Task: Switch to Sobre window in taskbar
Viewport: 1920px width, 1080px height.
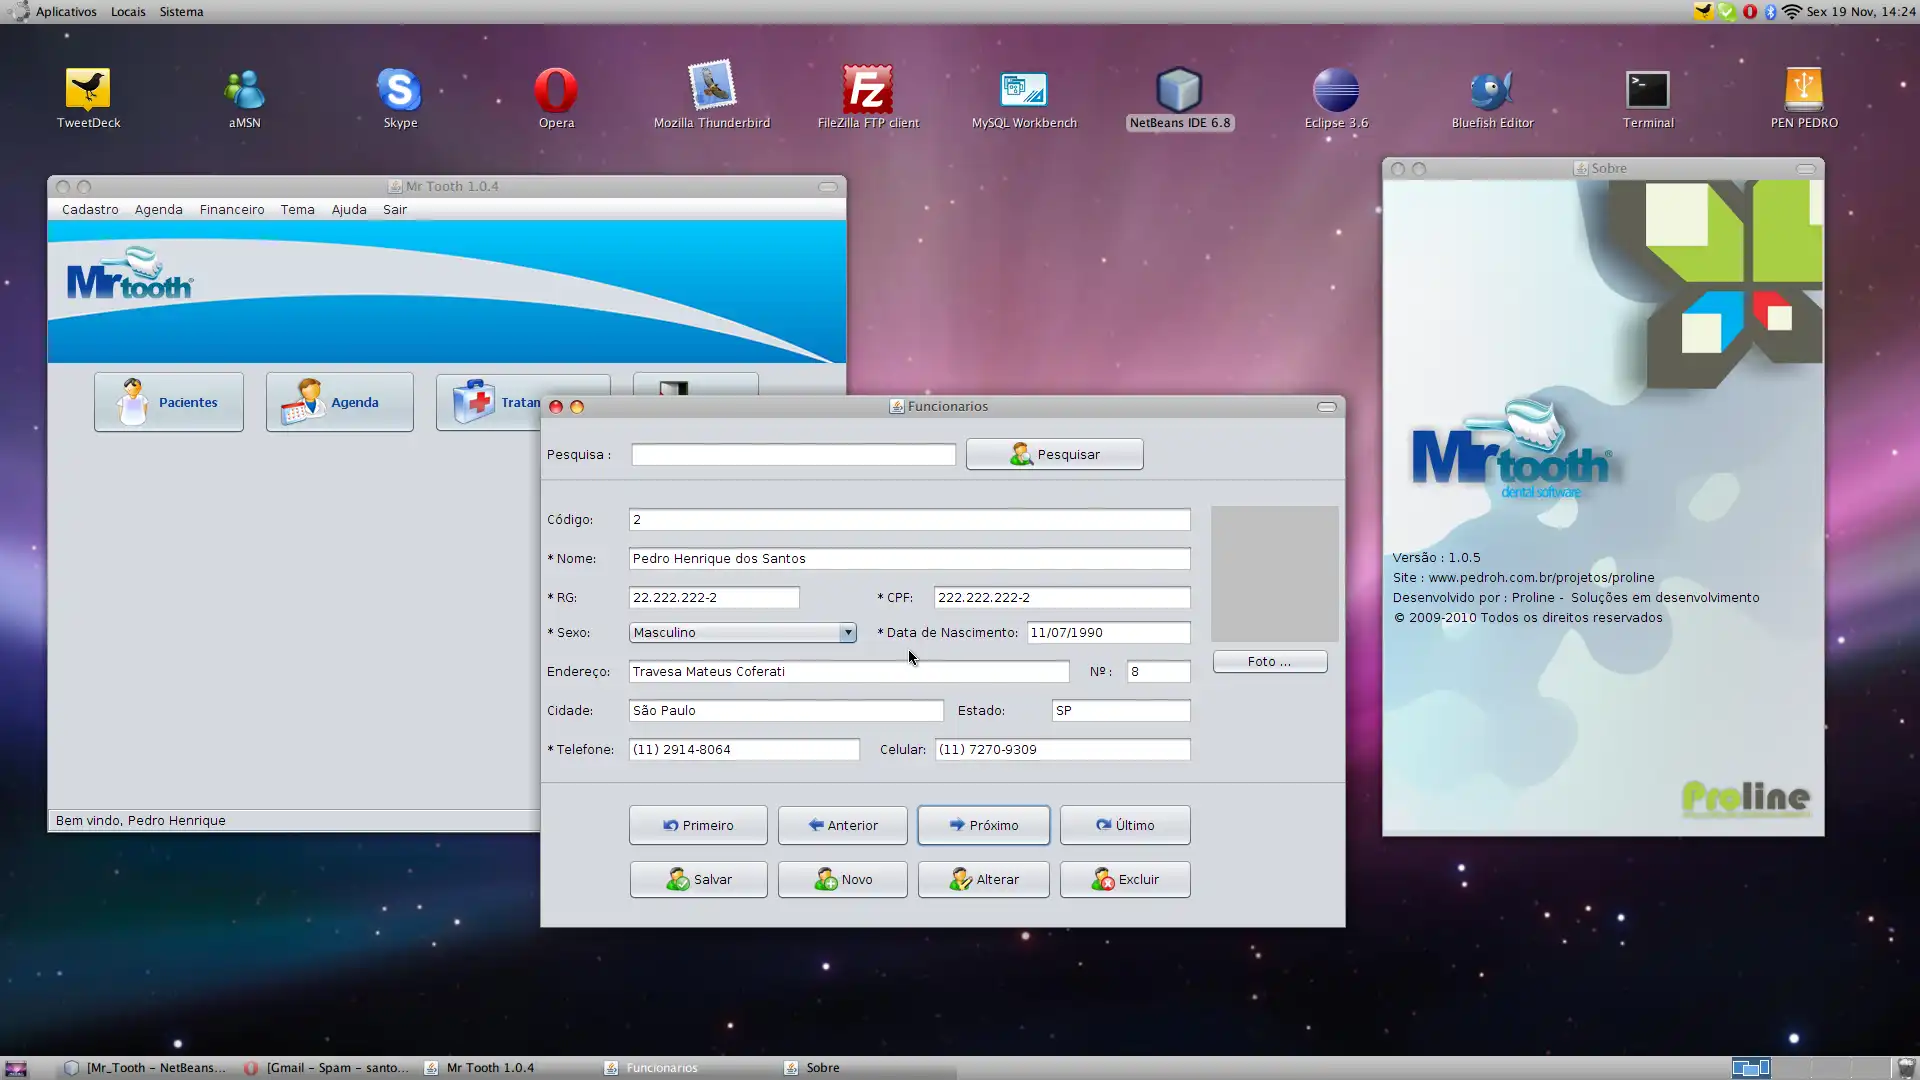Action: [x=823, y=1068]
